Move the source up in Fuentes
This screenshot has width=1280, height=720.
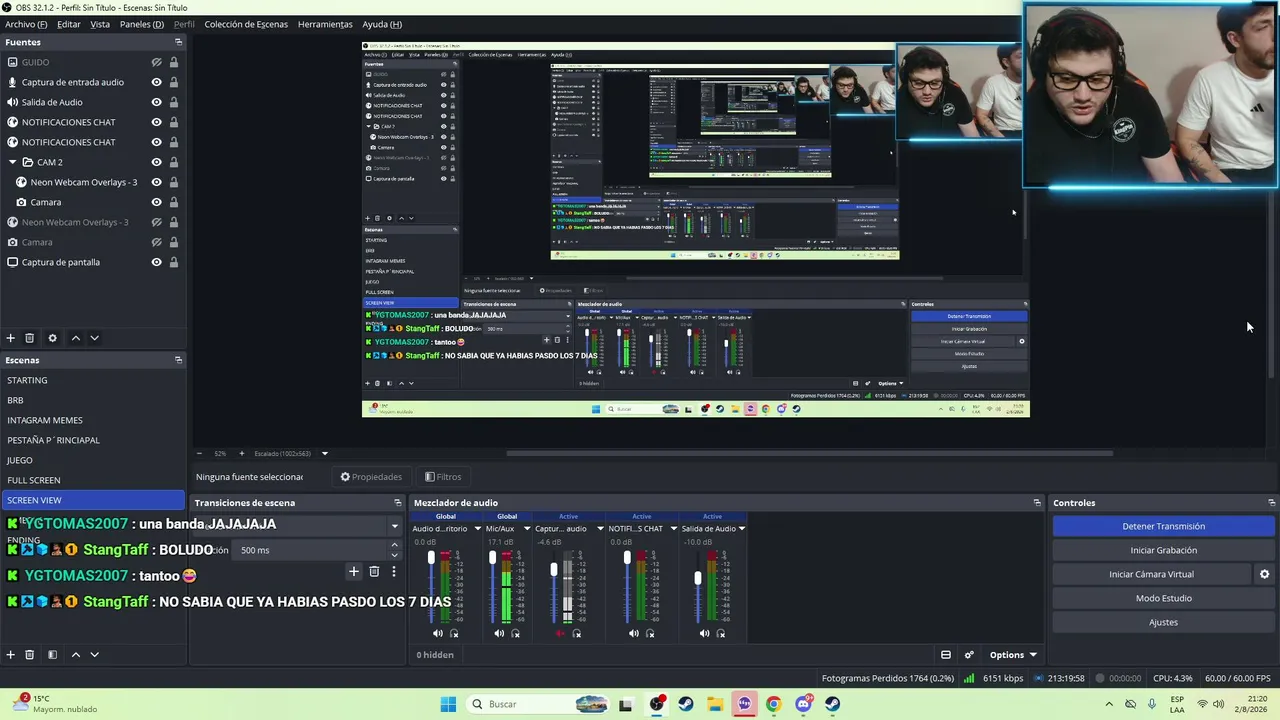click(76, 338)
